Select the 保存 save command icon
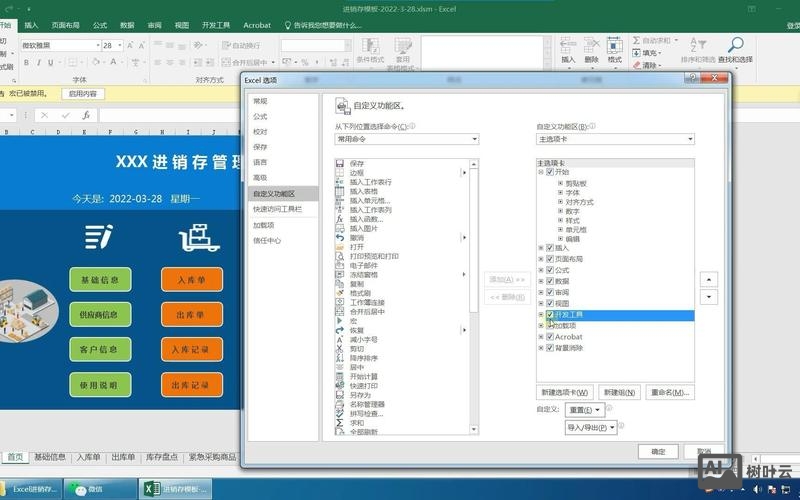Image resolution: width=800 pixels, height=500 pixels. [x=340, y=163]
